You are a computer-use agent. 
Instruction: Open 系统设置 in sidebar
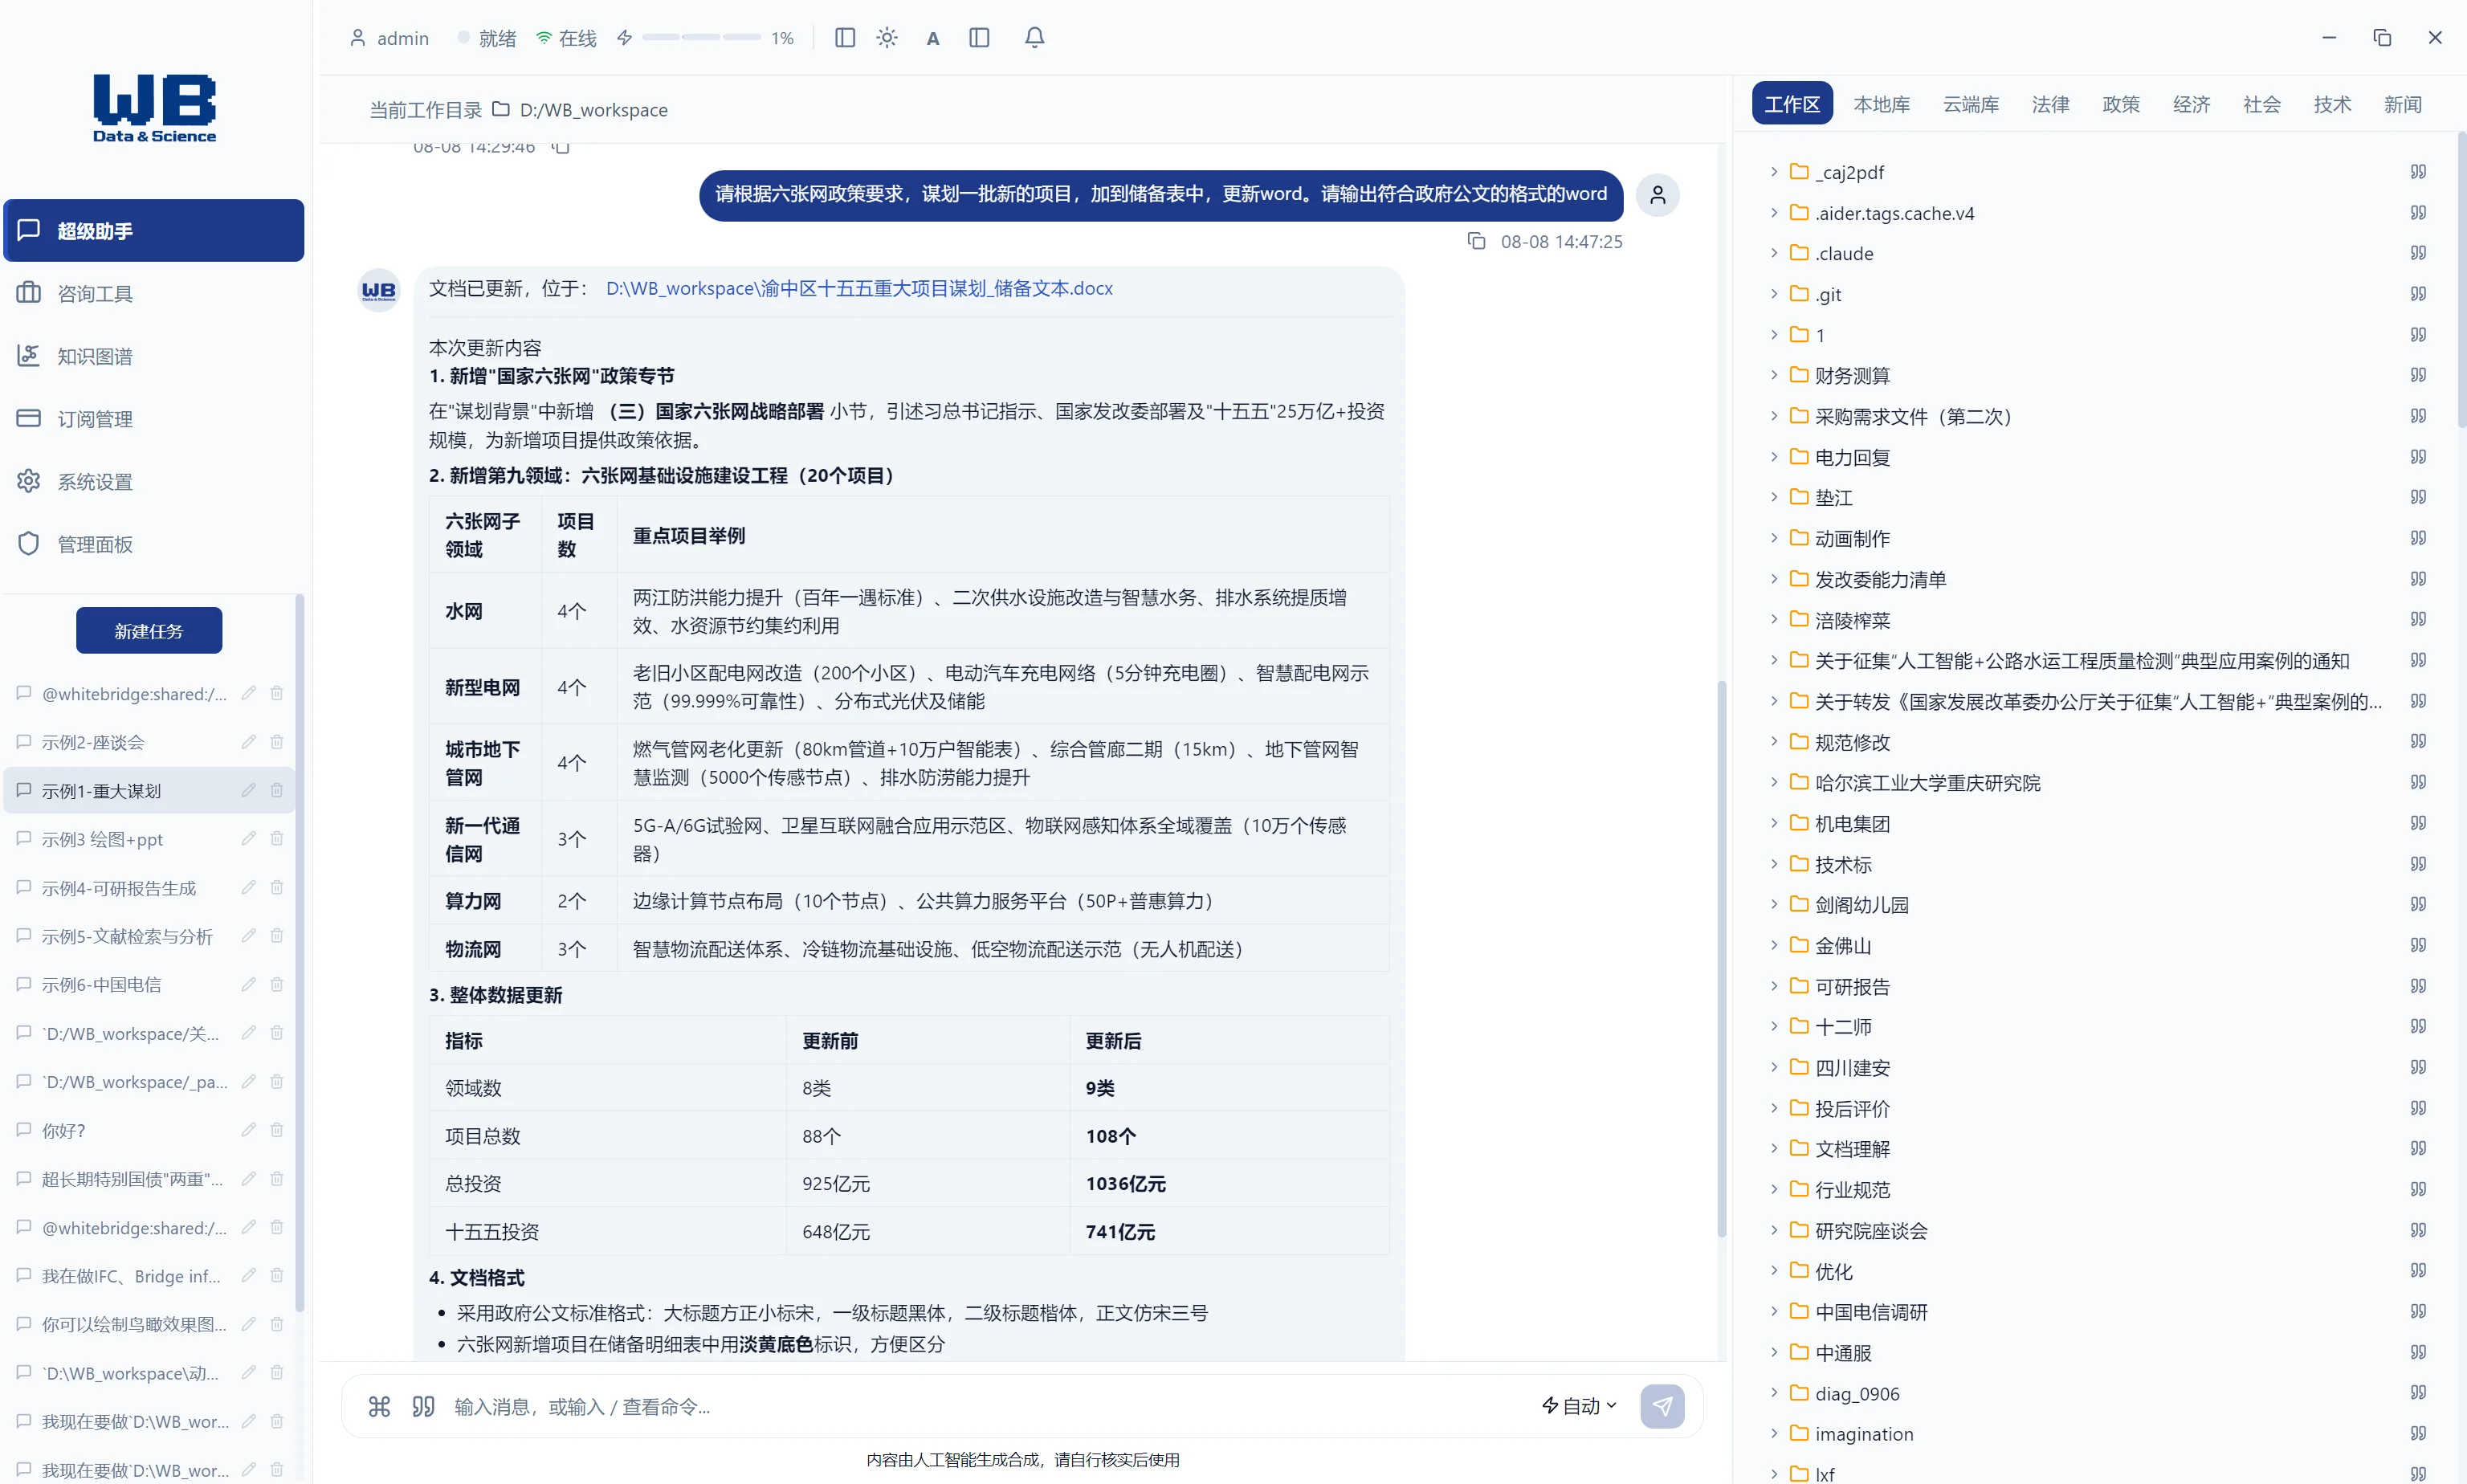(x=154, y=482)
